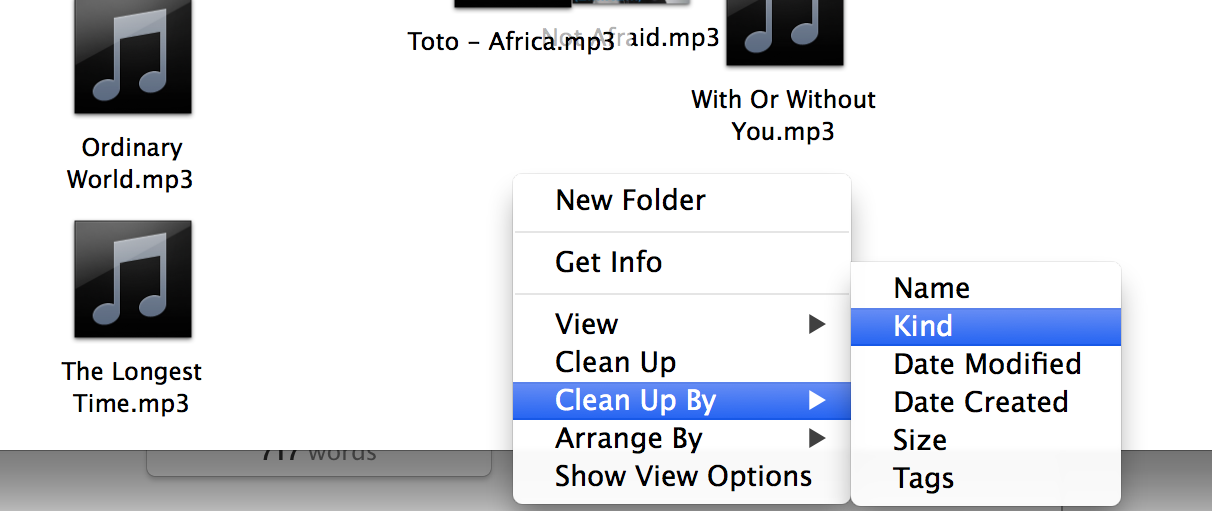Screen dimensions: 1212x511
Task: Select The Longest Time.mp3 music icon
Action: [132, 280]
